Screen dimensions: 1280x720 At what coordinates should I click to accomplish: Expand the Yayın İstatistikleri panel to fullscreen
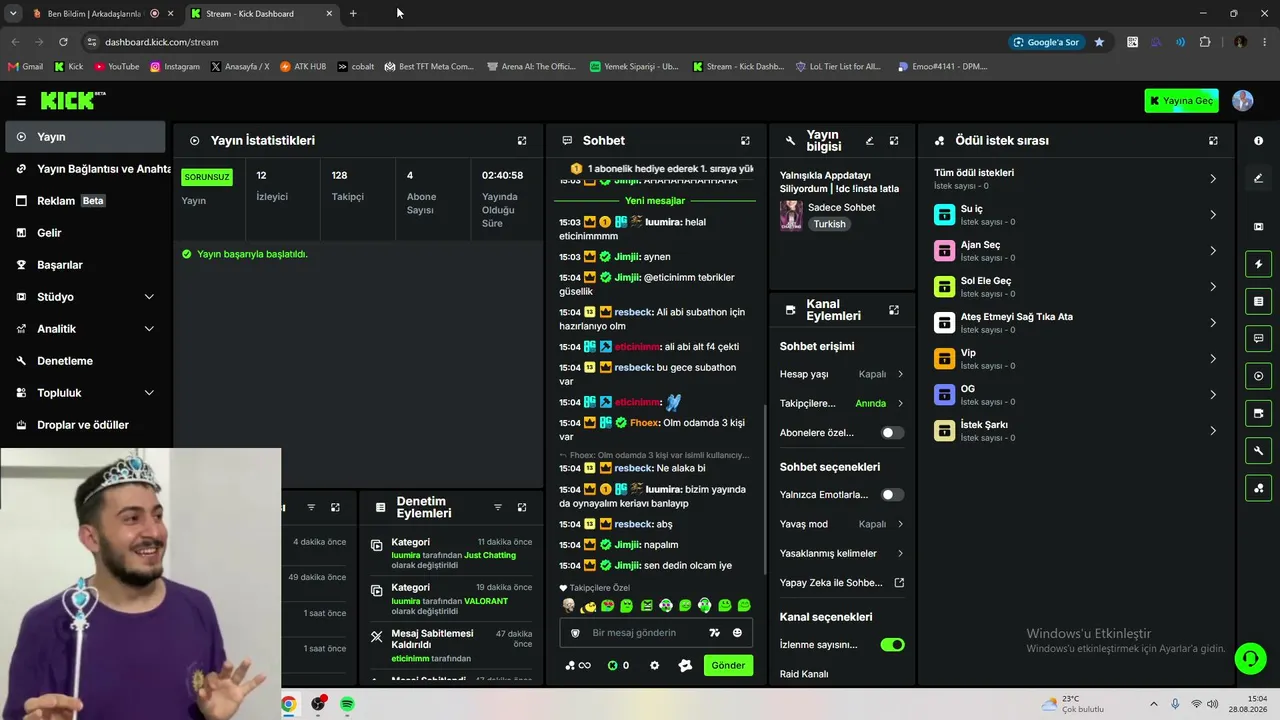tap(521, 141)
